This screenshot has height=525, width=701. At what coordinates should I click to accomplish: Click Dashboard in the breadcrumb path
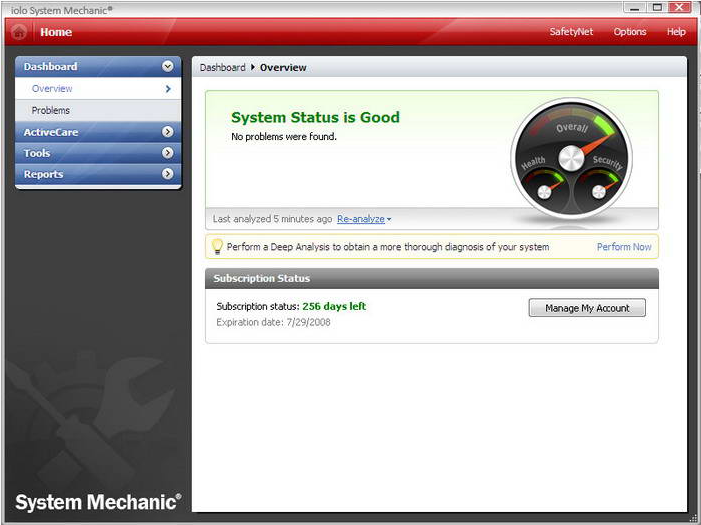point(222,68)
